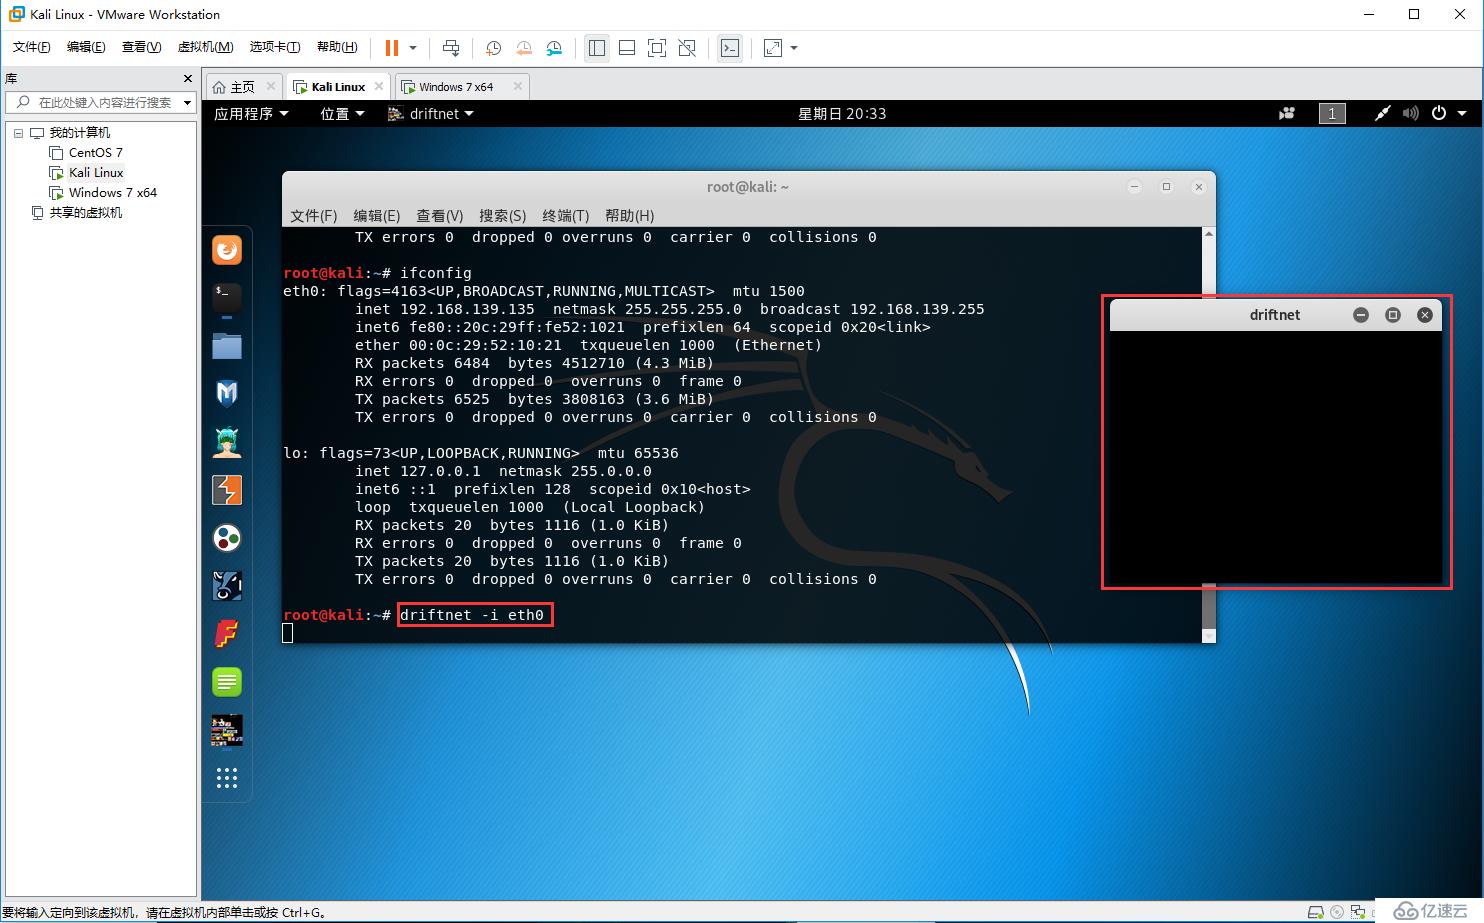Viewport: 1484px width, 923px height.
Task: Launch Faraday red F icon in dock
Action: point(227,634)
